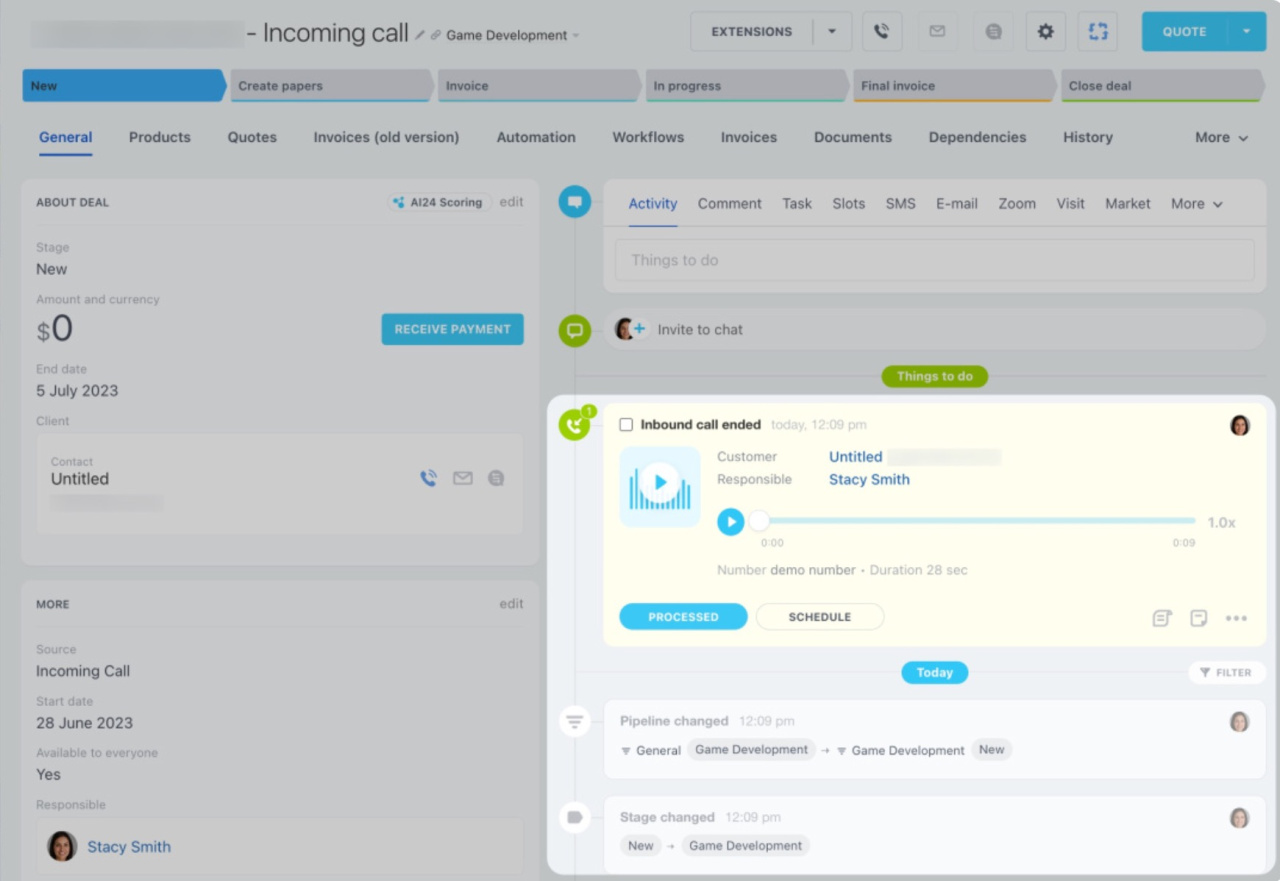Image resolution: width=1280 pixels, height=881 pixels.
Task: Click the pencil icon beside the deal title
Action: pyautogui.click(x=420, y=35)
